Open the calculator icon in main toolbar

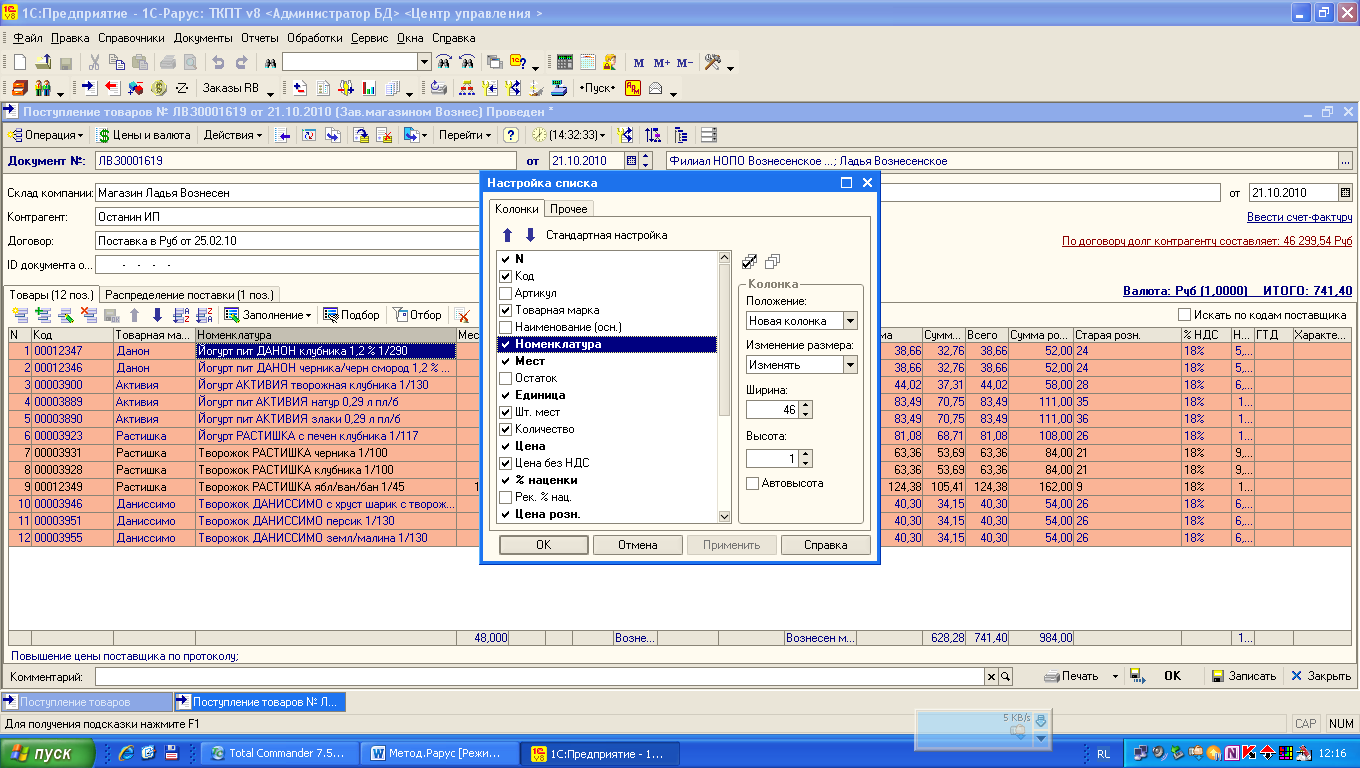click(565, 62)
